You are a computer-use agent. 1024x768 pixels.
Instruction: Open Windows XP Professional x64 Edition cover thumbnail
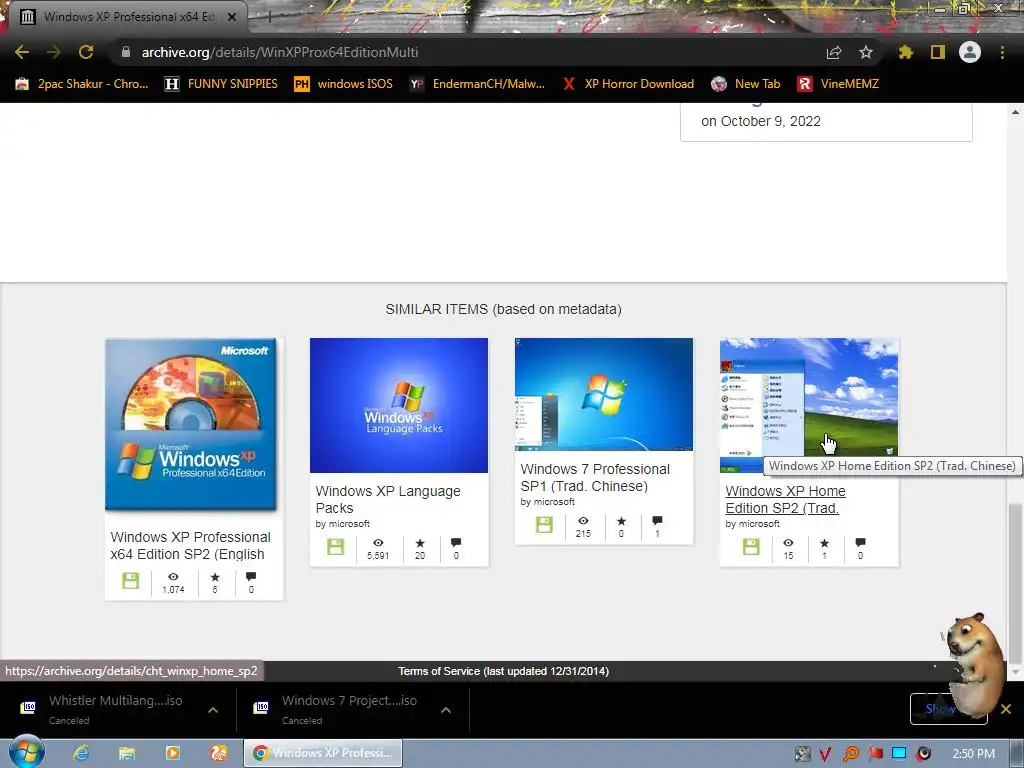coord(191,424)
